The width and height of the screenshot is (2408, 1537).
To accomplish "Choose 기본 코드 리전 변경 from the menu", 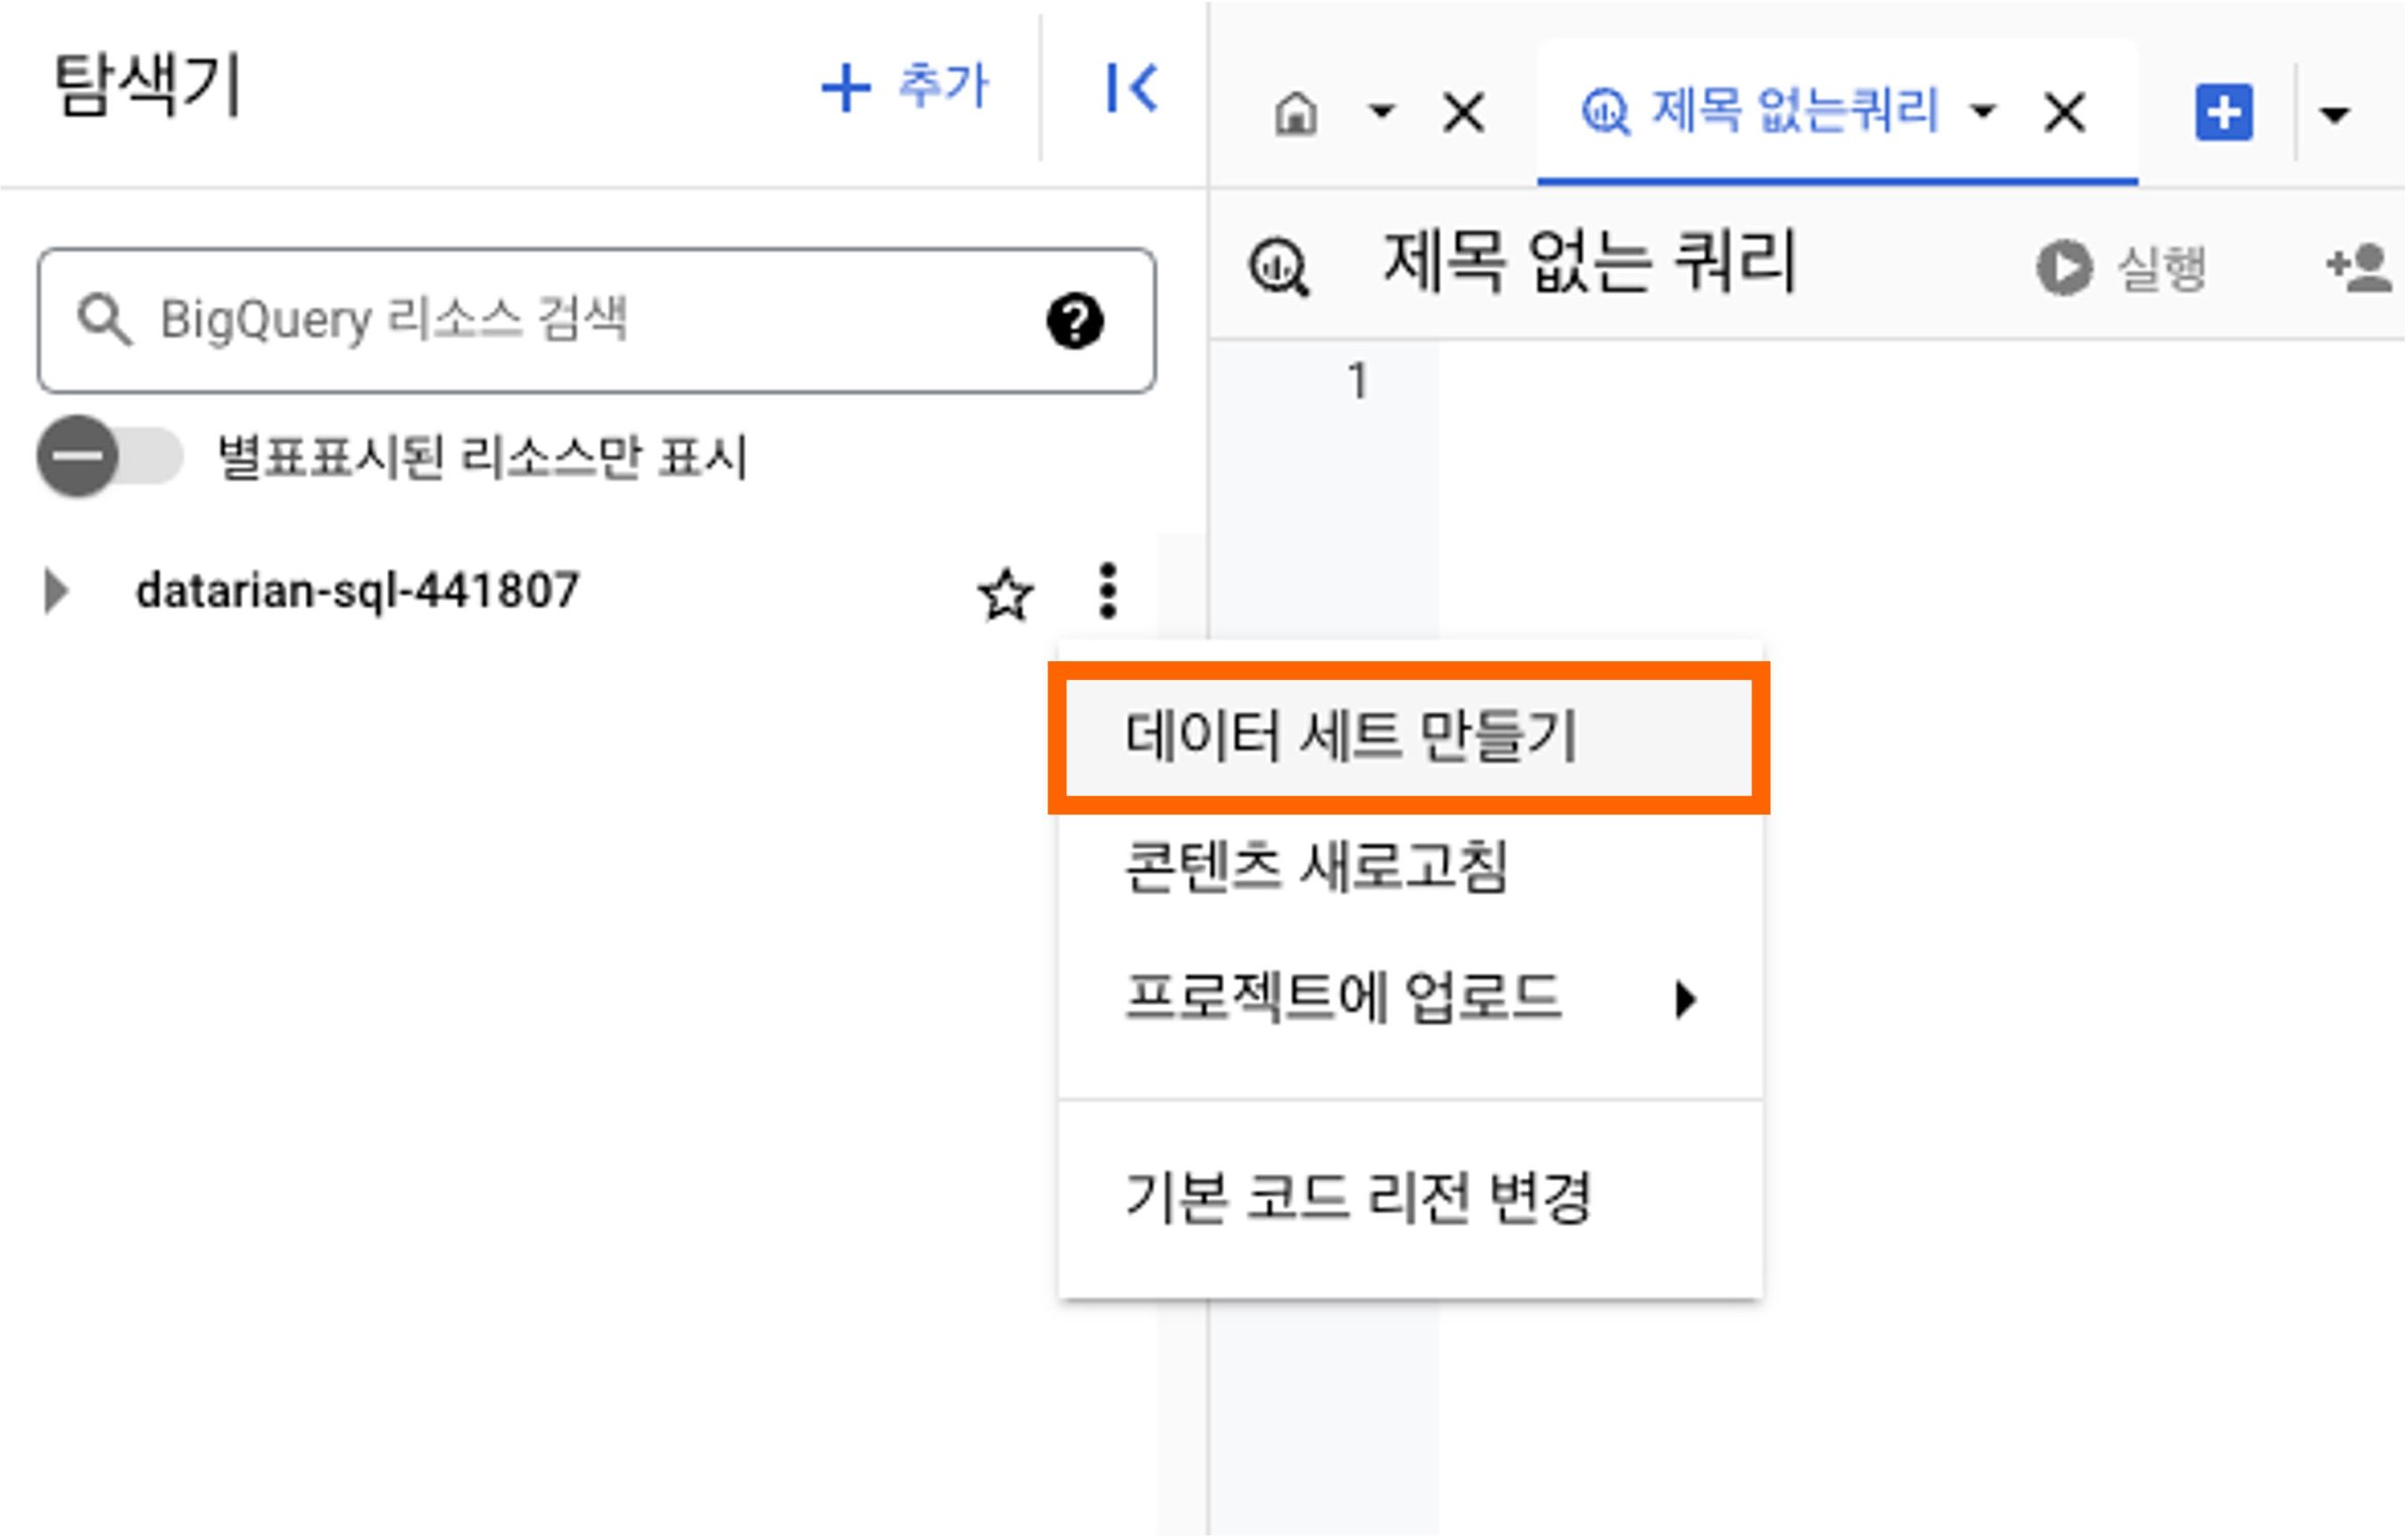I will 1409,1197.
